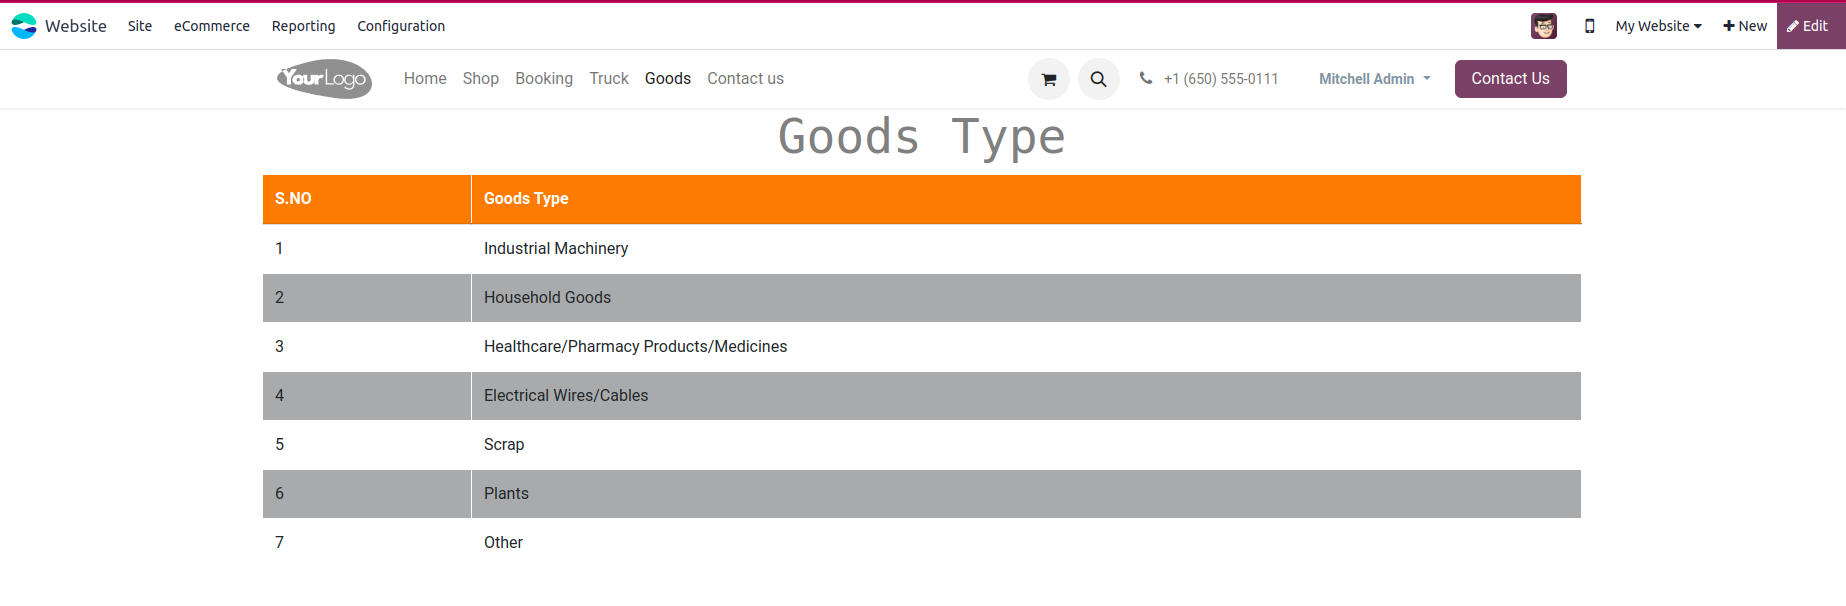The image size is (1846, 606).
Task: Open the Configuration menu
Action: click(401, 26)
